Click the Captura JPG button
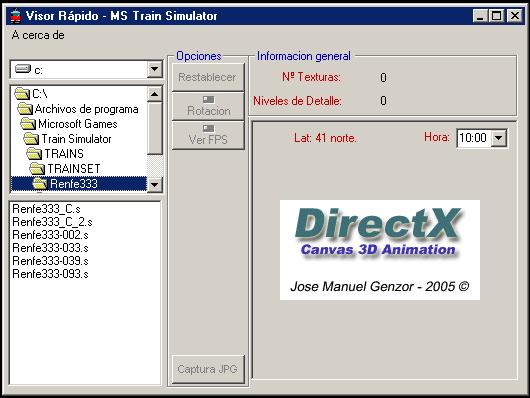530x398 pixels. click(208, 369)
